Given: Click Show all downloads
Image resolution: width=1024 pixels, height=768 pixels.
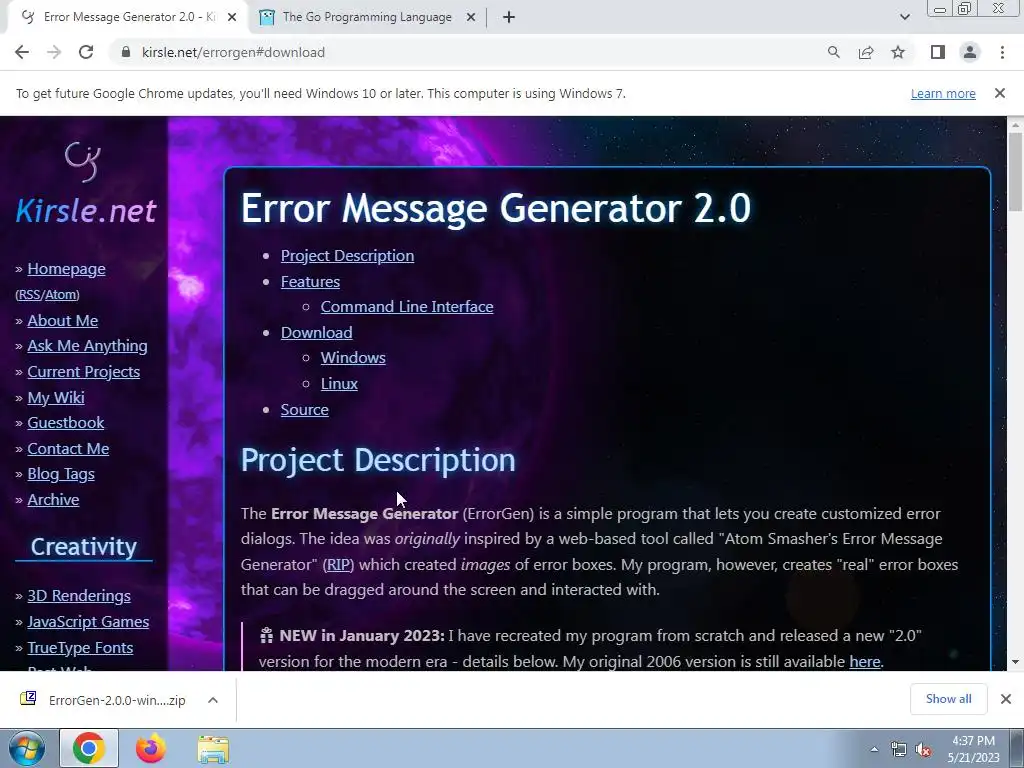Looking at the screenshot, I should pos(948,699).
